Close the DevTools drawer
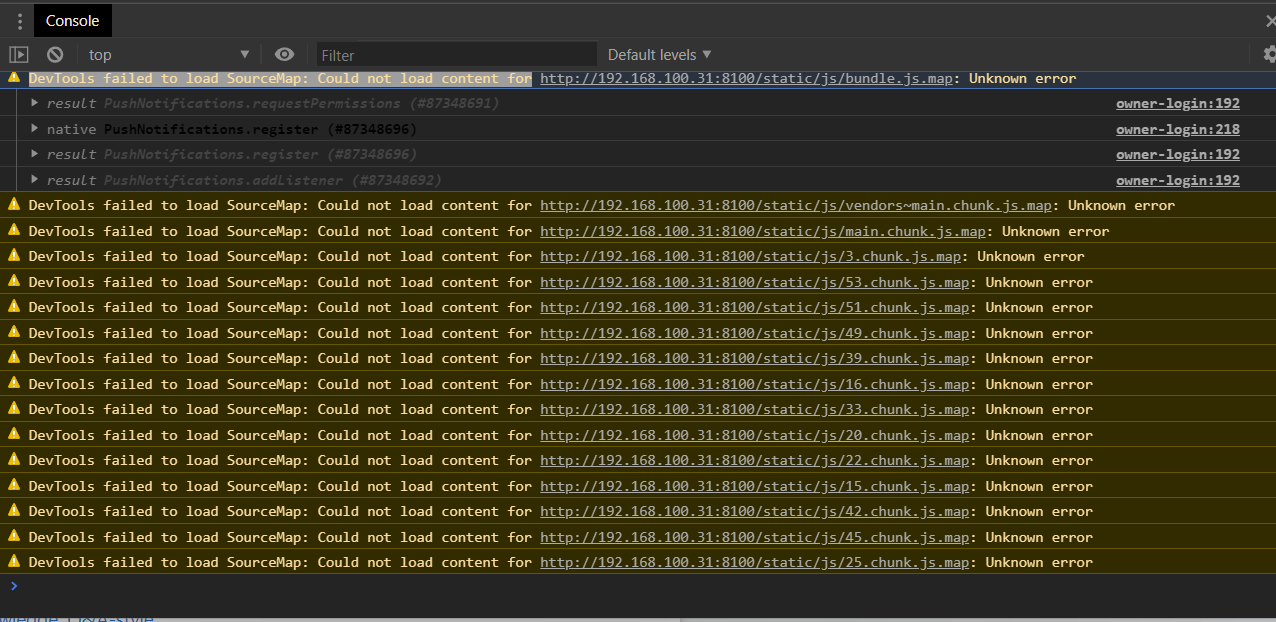This screenshot has width=1276, height=622. pos(1270,21)
